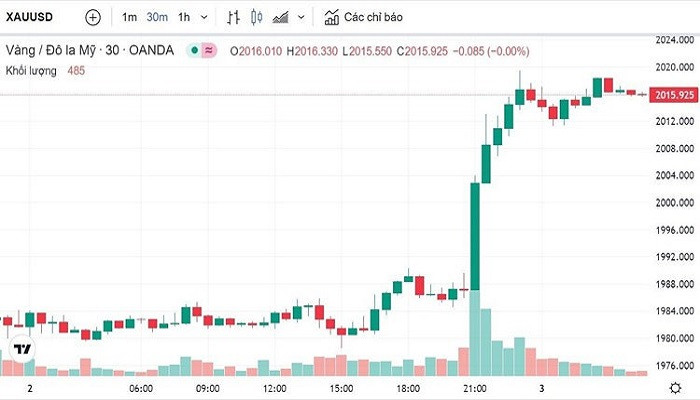
Task: Switch to the 1m interval
Action: tap(130, 18)
